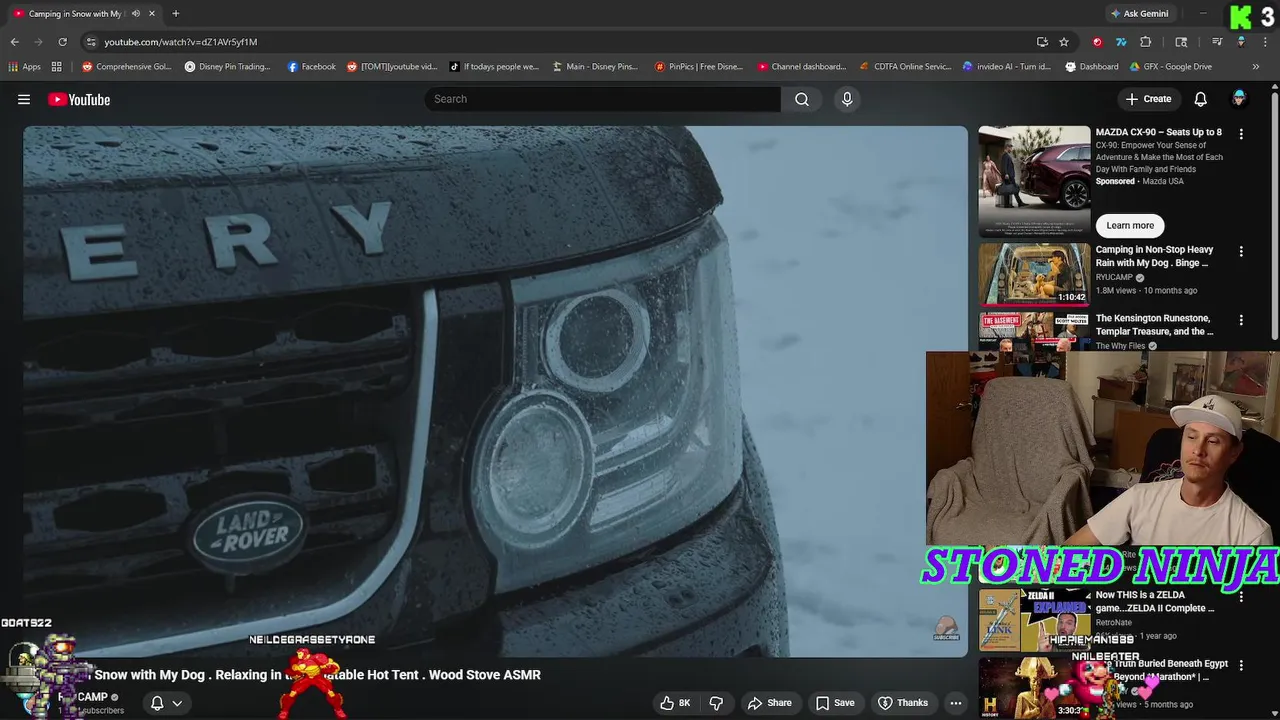This screenshot has height=720, width=1280.
Task: Open the Apps bookmarks shortcut
Action: pyautogui.click(x=25, y=67)
